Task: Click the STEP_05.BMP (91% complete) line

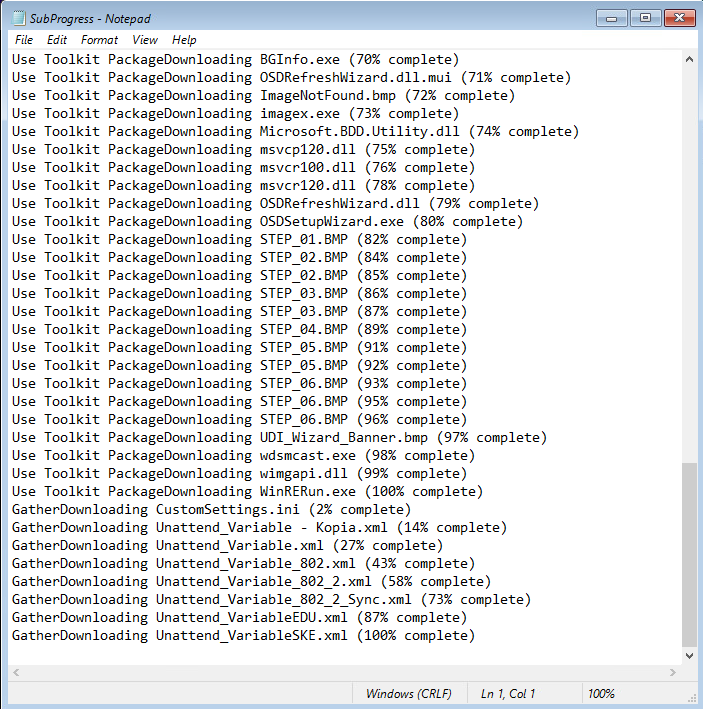Action: [240, 348]
